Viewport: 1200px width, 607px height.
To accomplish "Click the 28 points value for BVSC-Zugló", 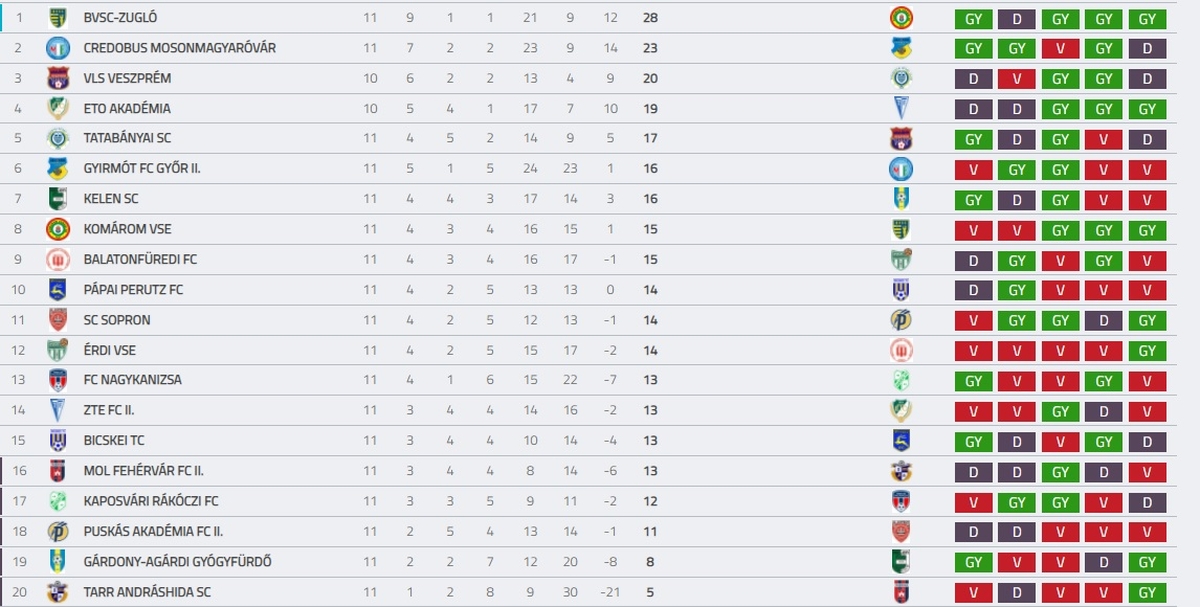I will point(650,18).
